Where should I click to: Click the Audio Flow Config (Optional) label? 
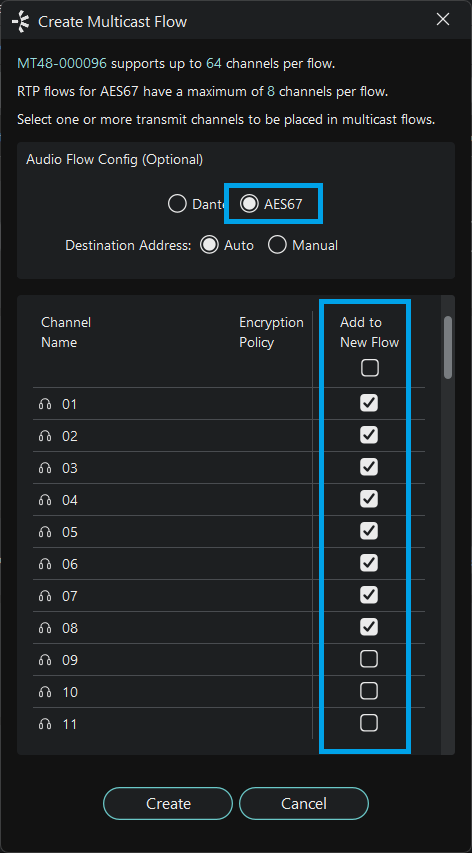[114, 159]
